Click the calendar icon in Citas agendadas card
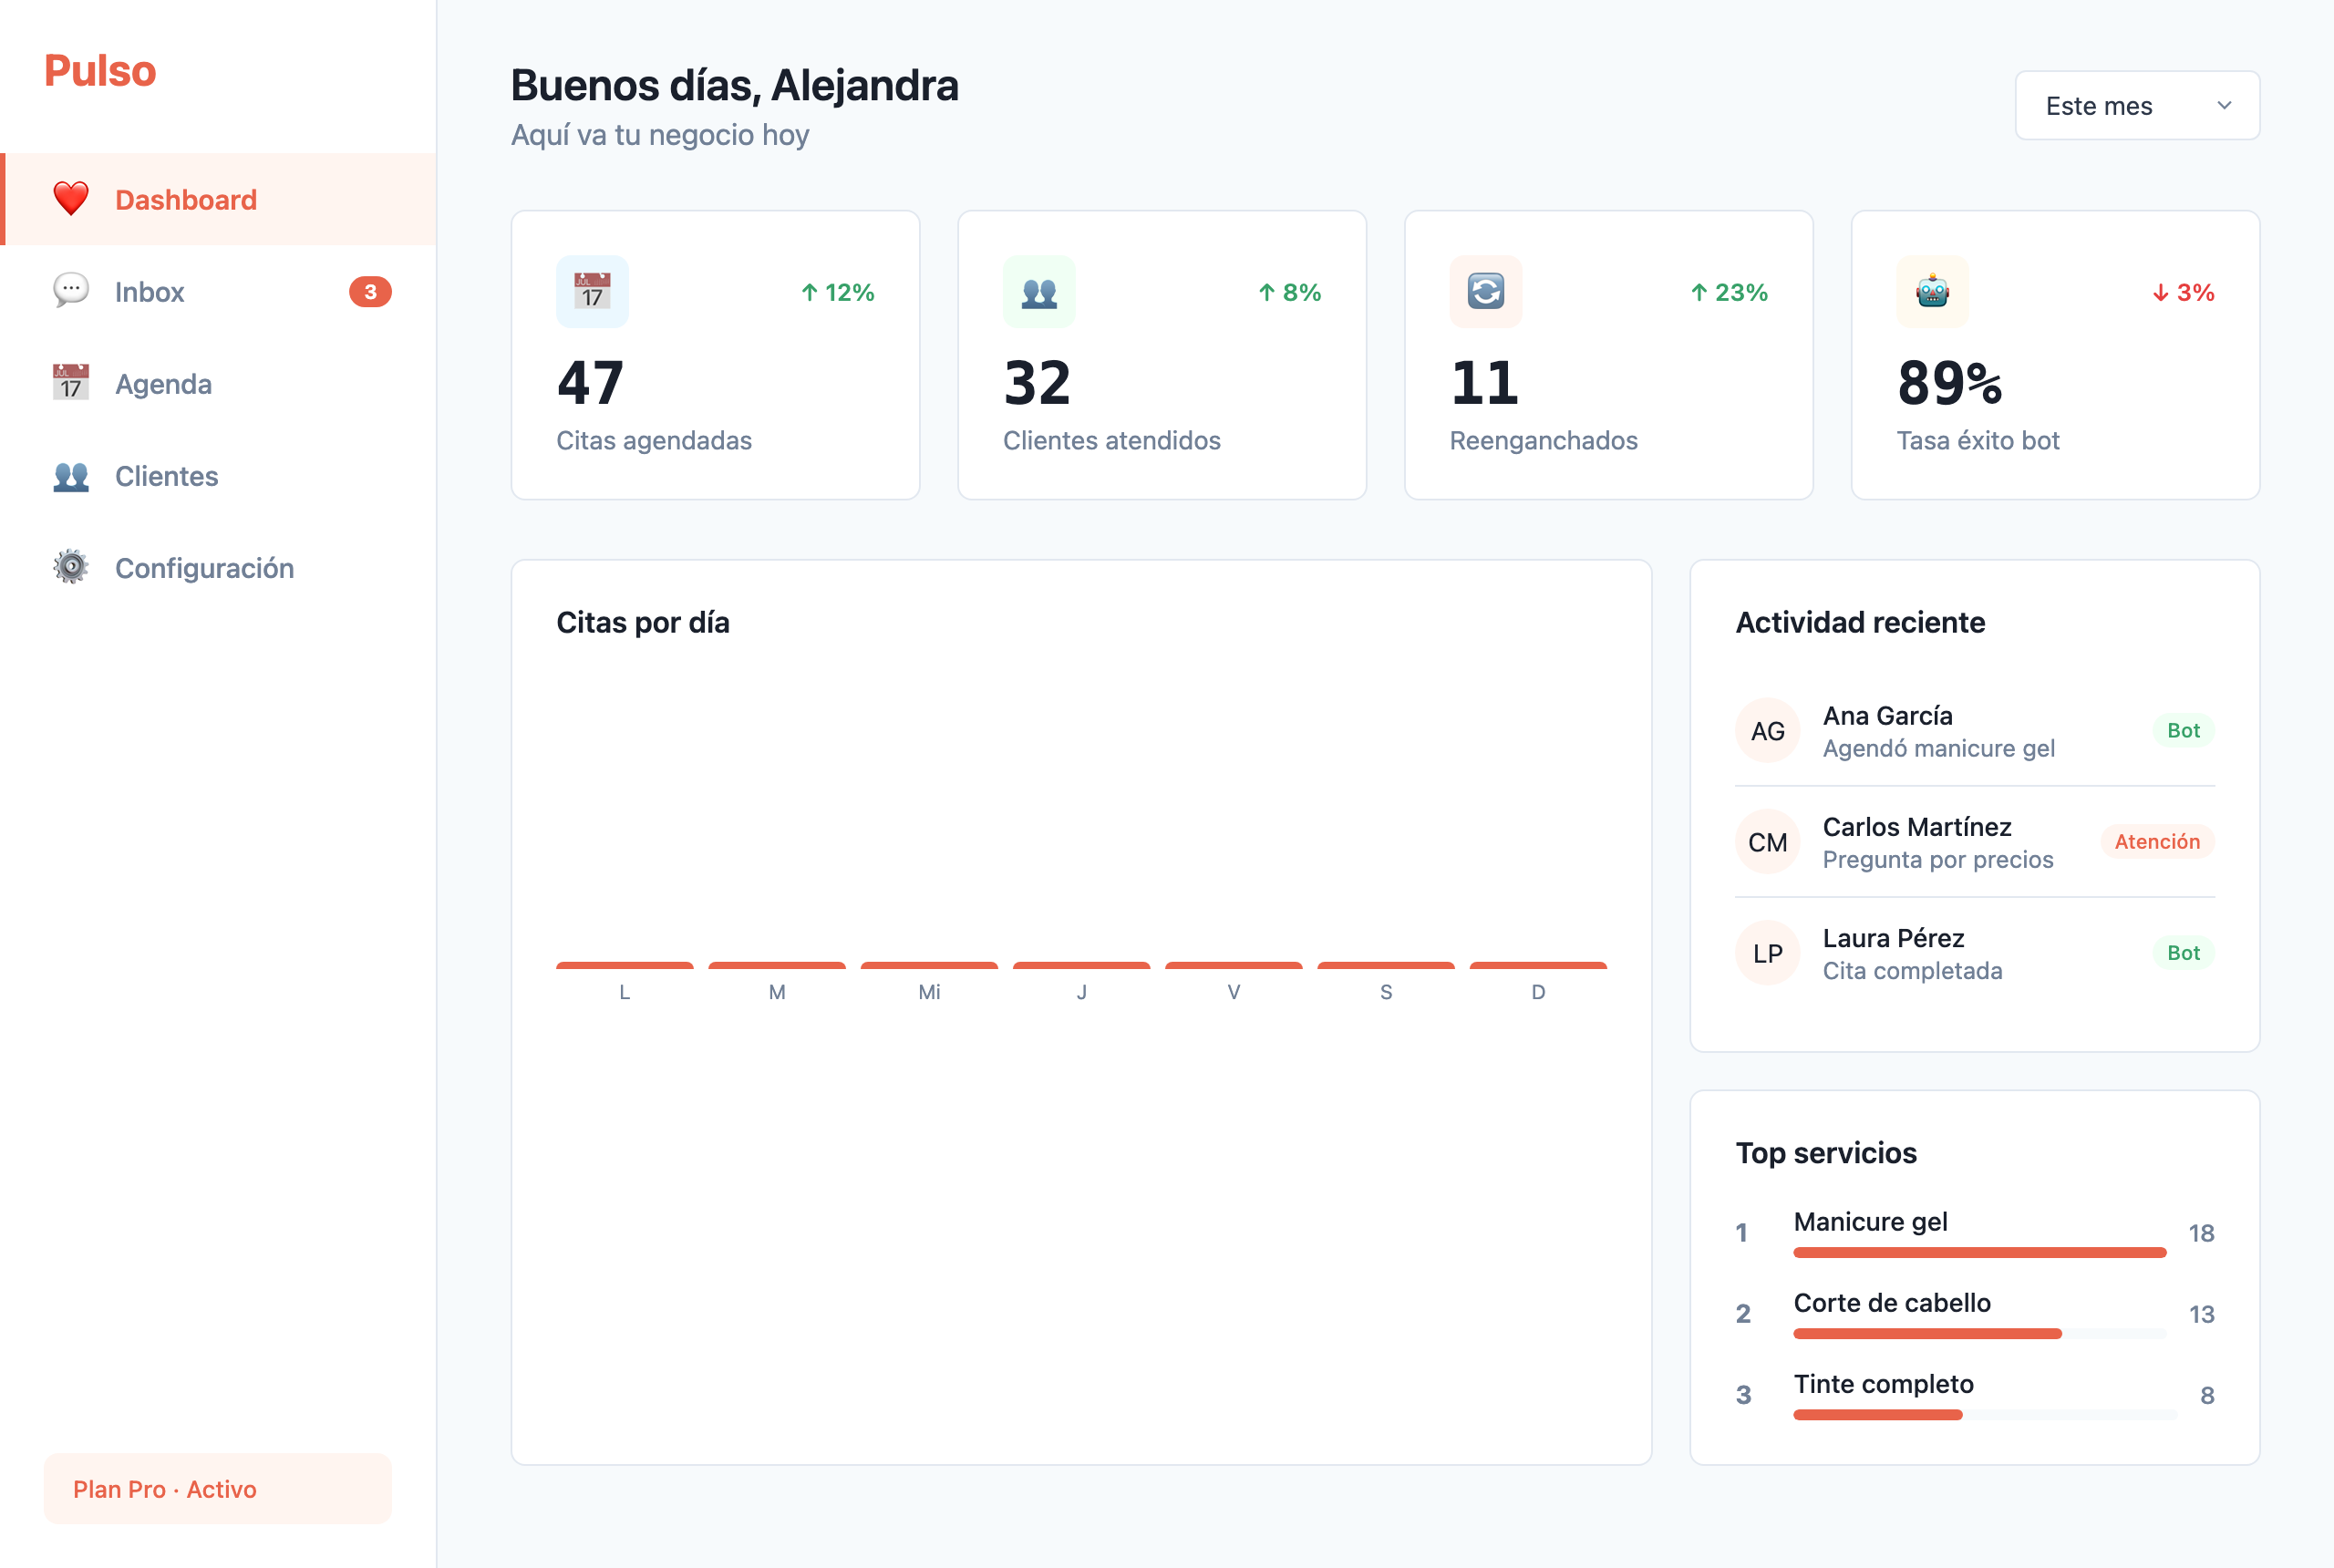This screenshot has width=2334, height=1568. coord(592,291)
